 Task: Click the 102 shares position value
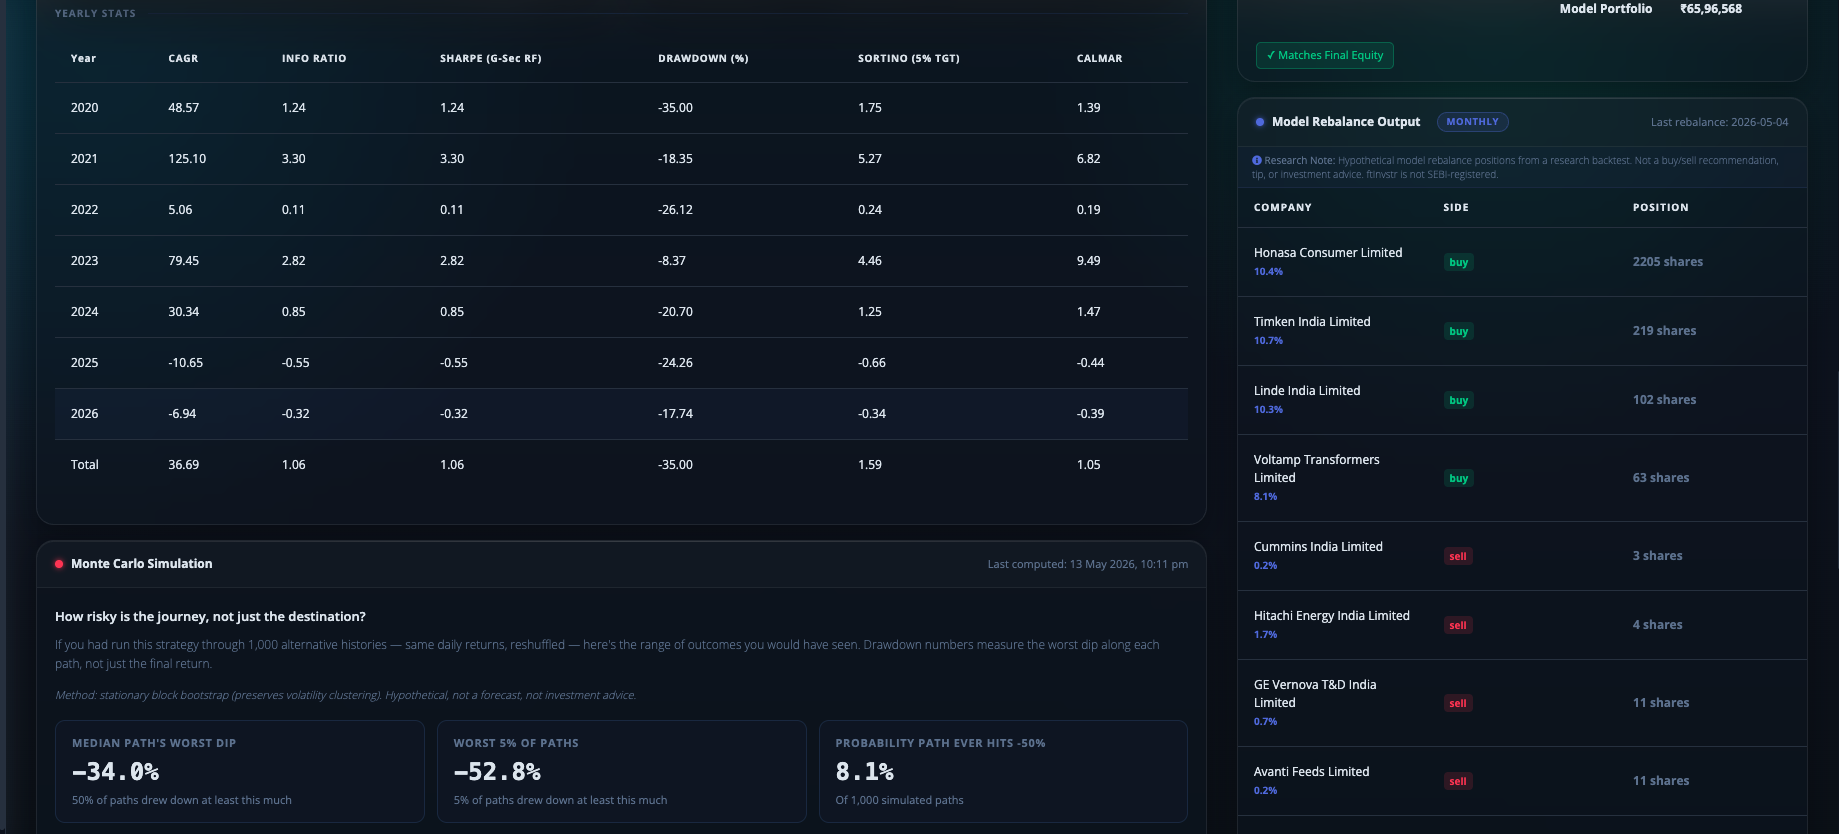point(1665,400)
